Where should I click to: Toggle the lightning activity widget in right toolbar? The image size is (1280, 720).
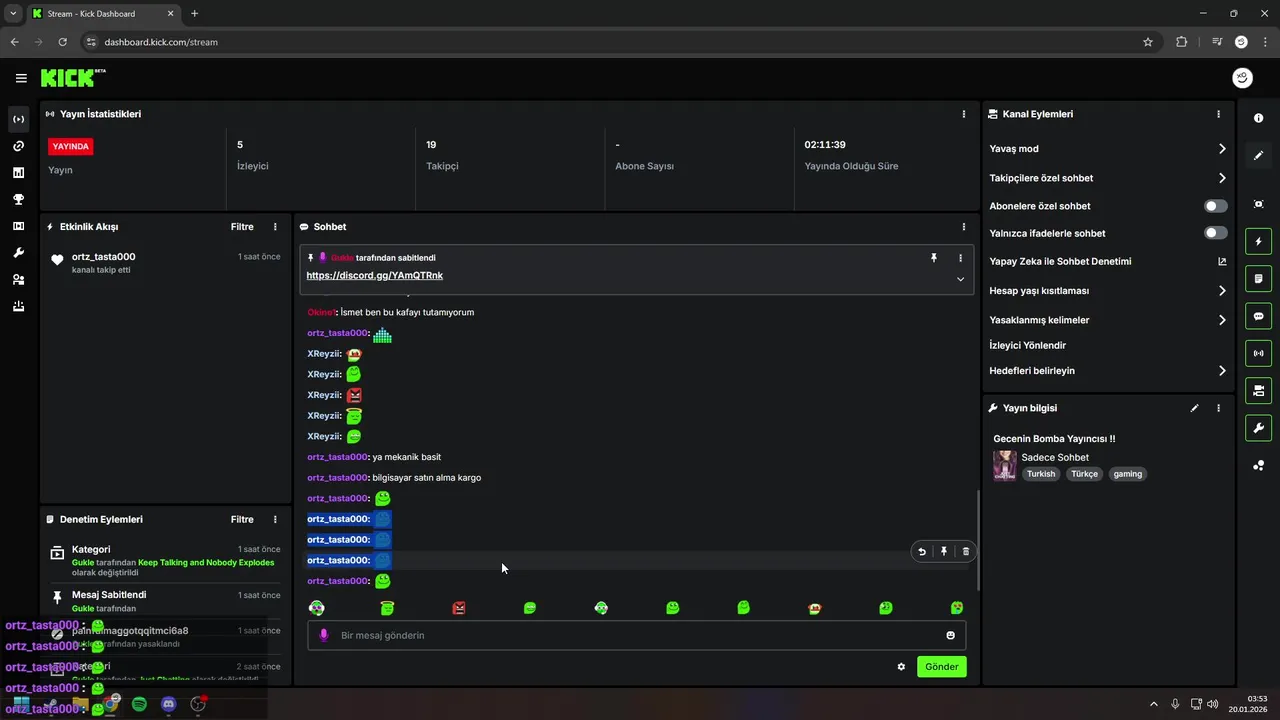point(1258,241)
